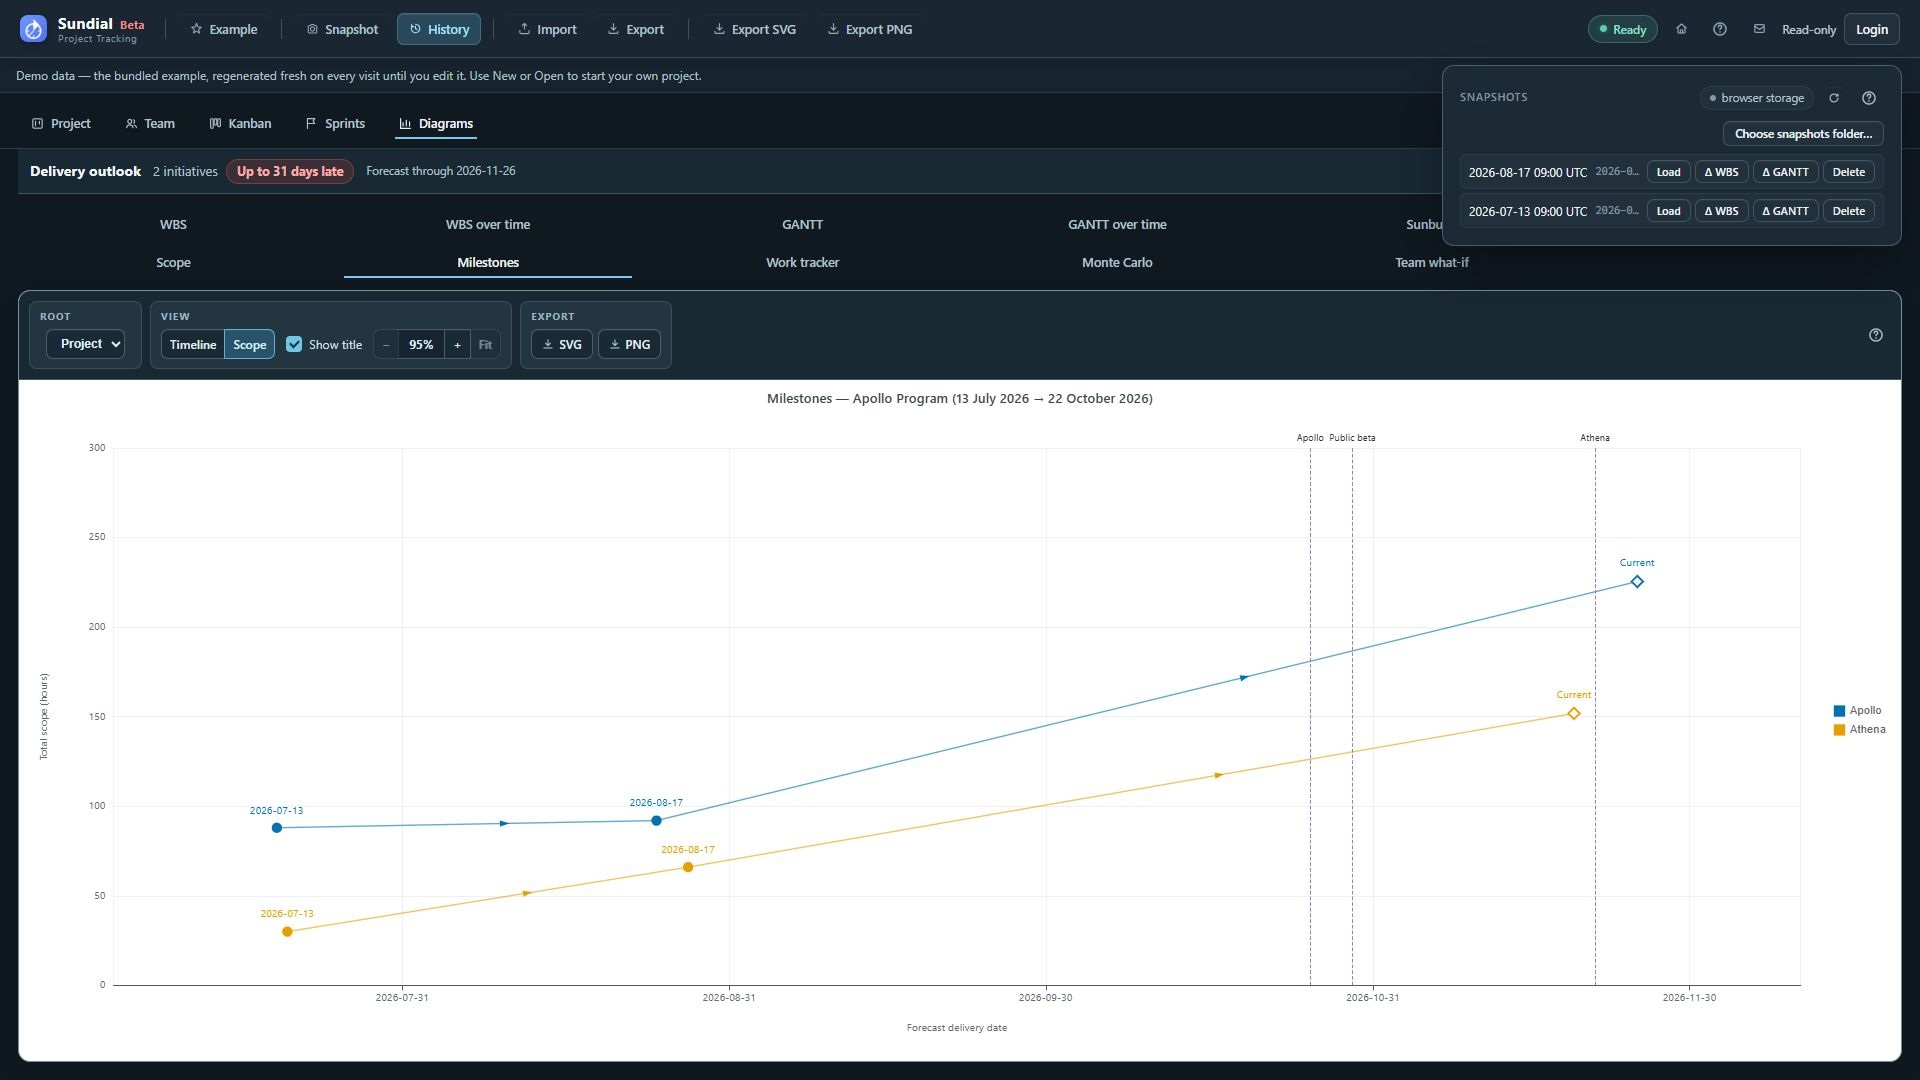This screenshot has height=1080, width=1920.
Task: Load the 2026-08-17 snapshot
Action: click(1668, 172)
